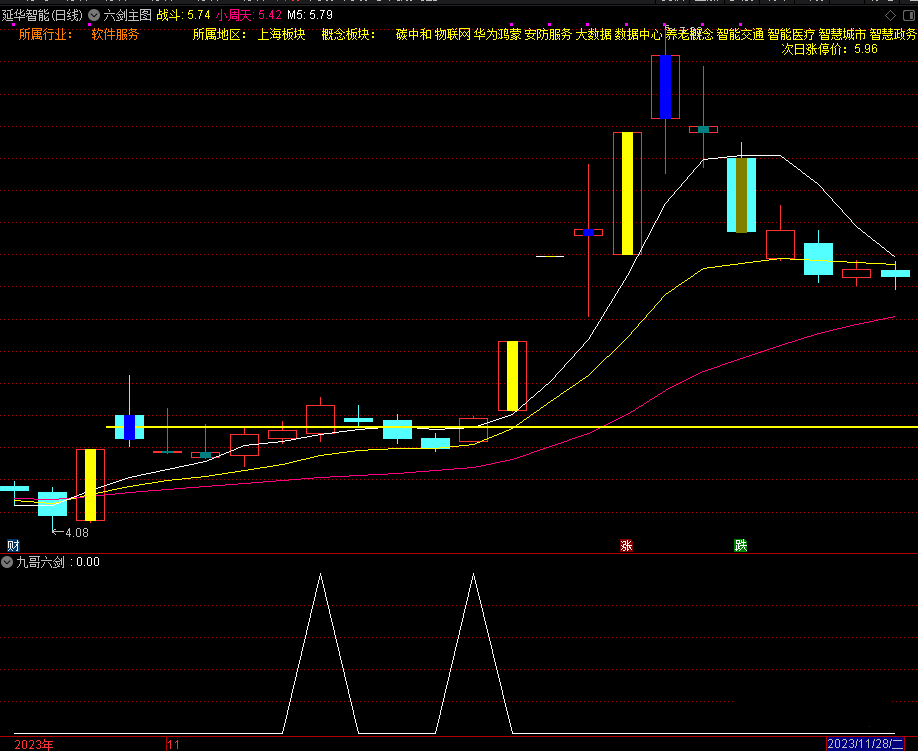Click the green 跌 marker icon
Screen dimensions: 918x751
pyautogui.click(x=740, y=545)
